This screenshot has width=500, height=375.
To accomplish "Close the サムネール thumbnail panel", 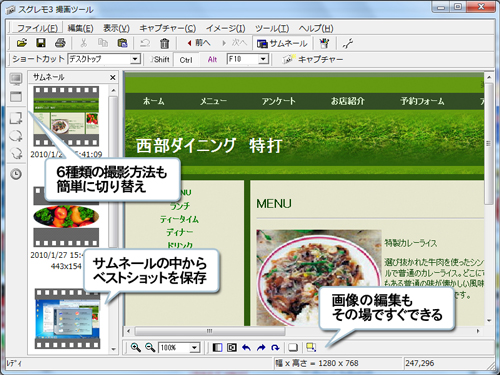I will (113, 77).
